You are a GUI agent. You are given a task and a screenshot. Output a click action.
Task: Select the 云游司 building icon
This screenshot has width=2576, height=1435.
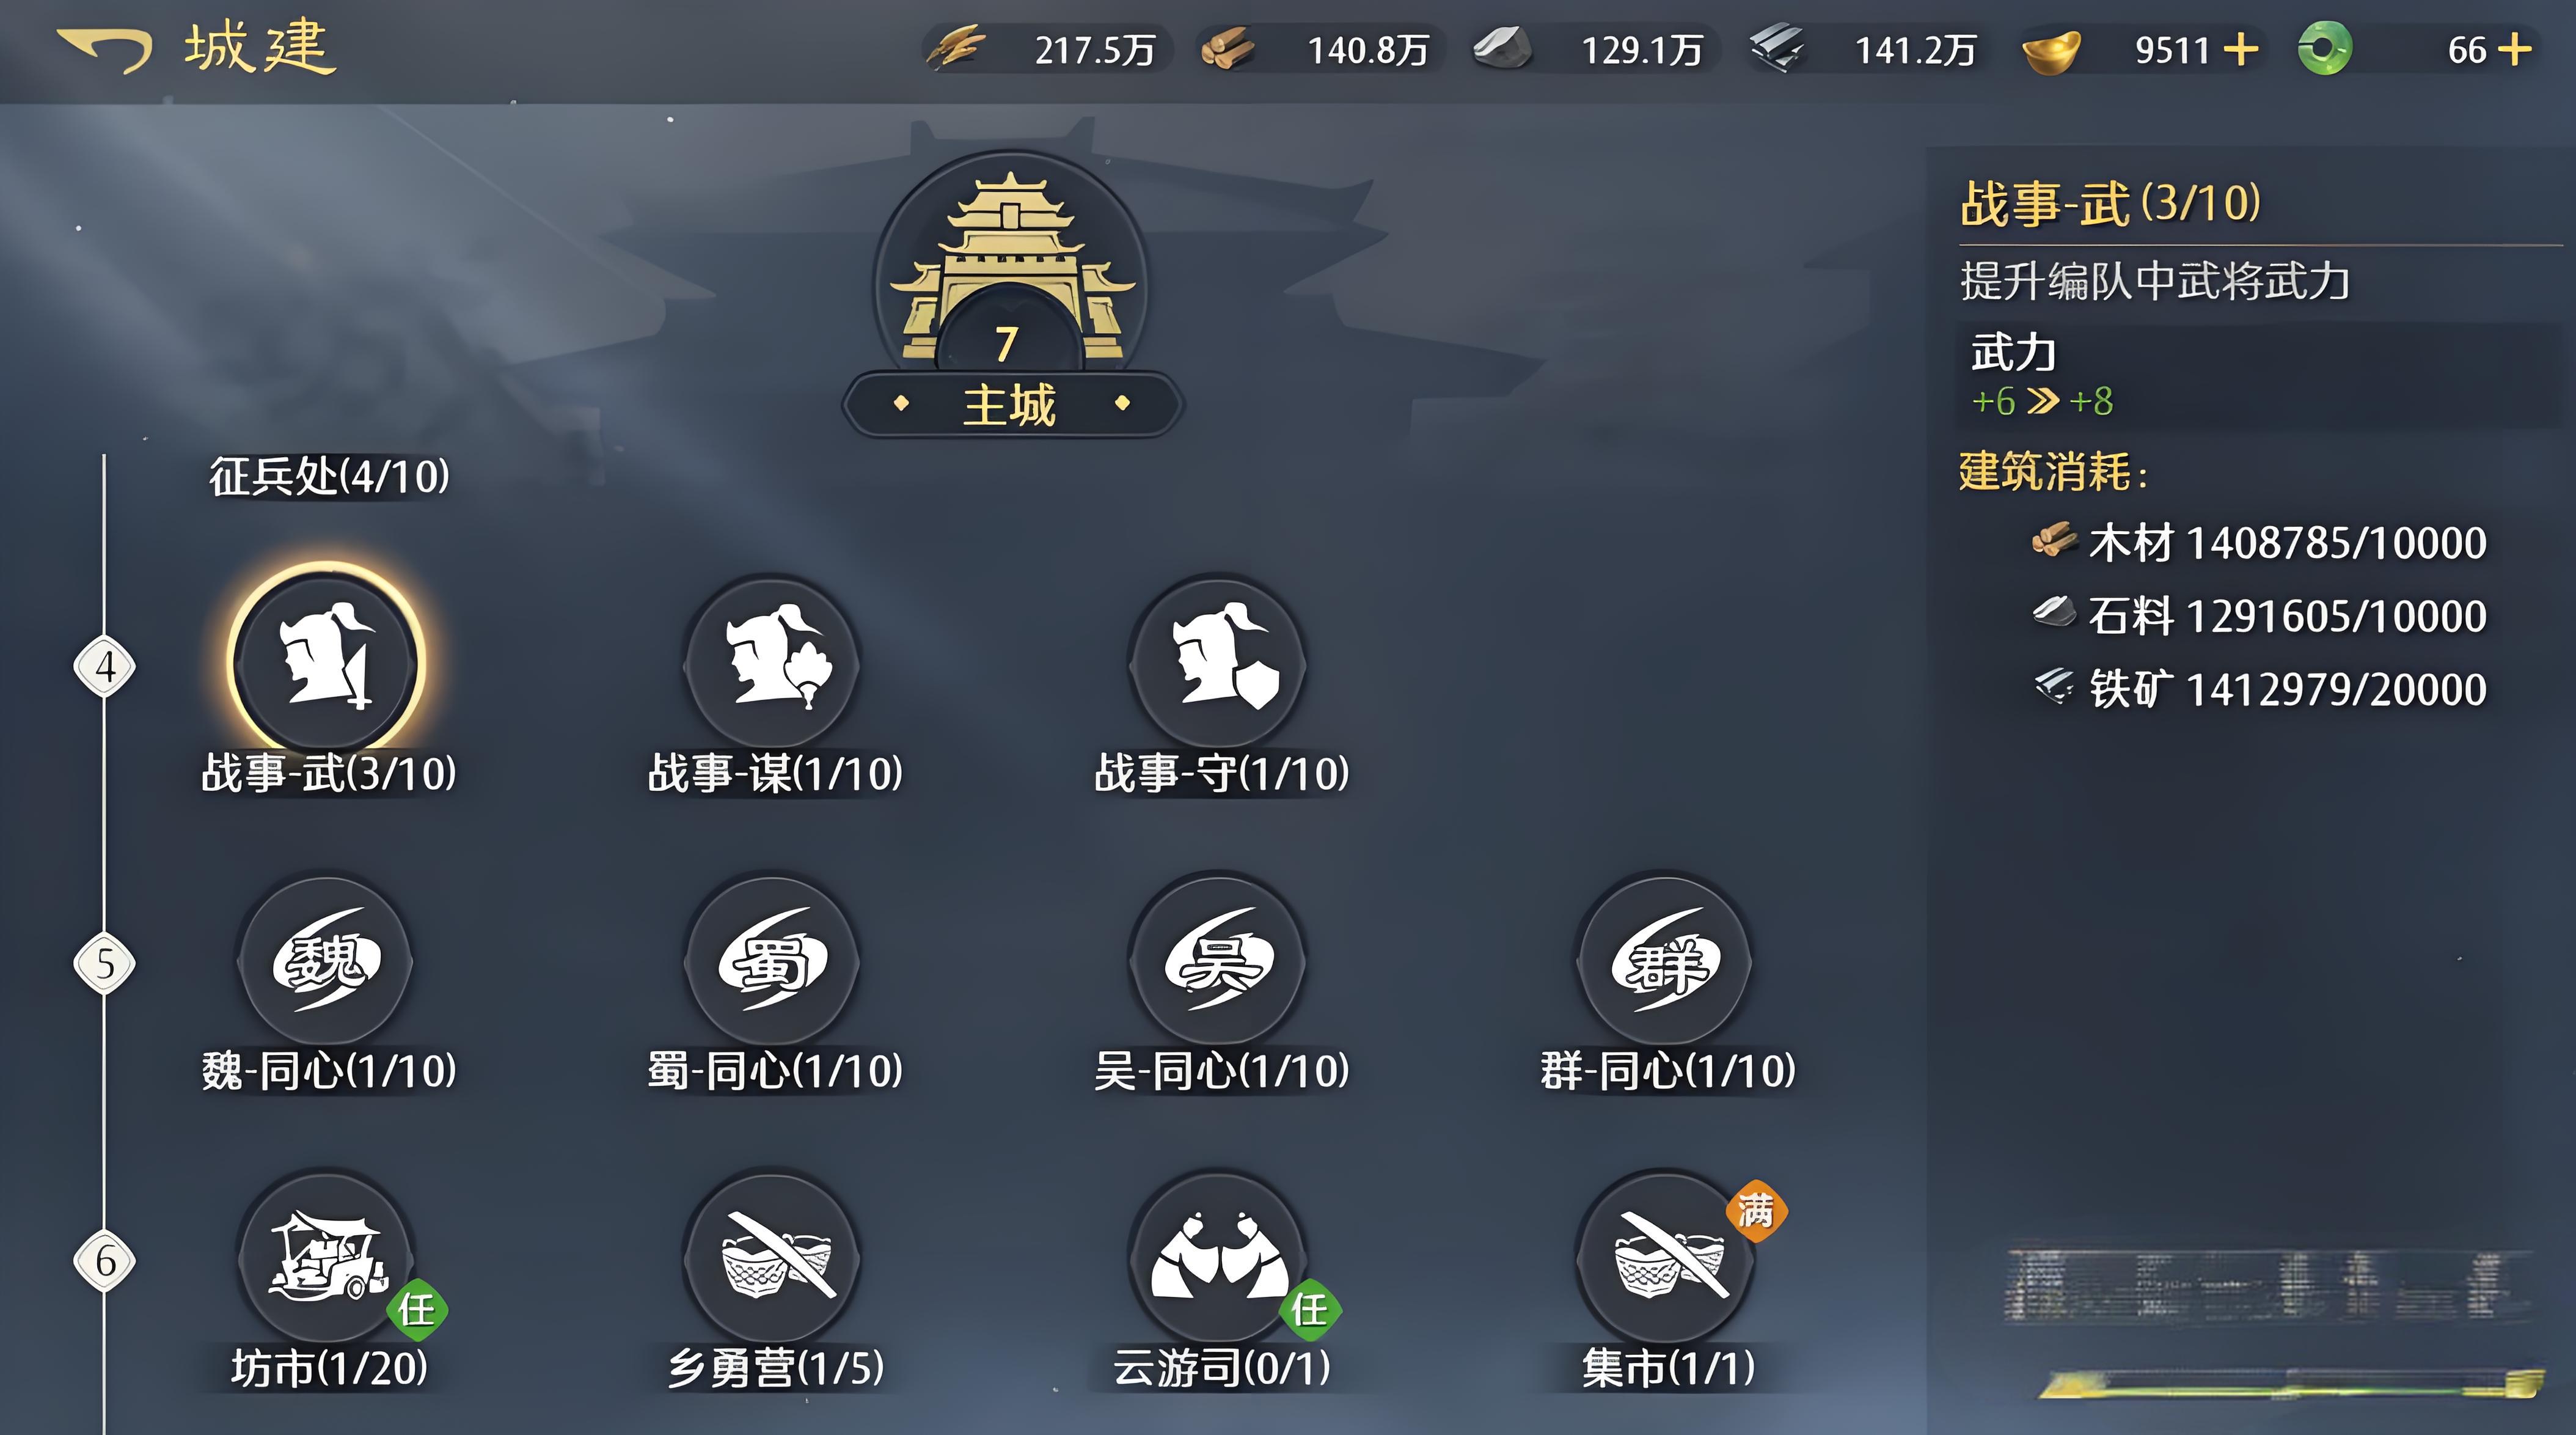tap(1219, 1258)
